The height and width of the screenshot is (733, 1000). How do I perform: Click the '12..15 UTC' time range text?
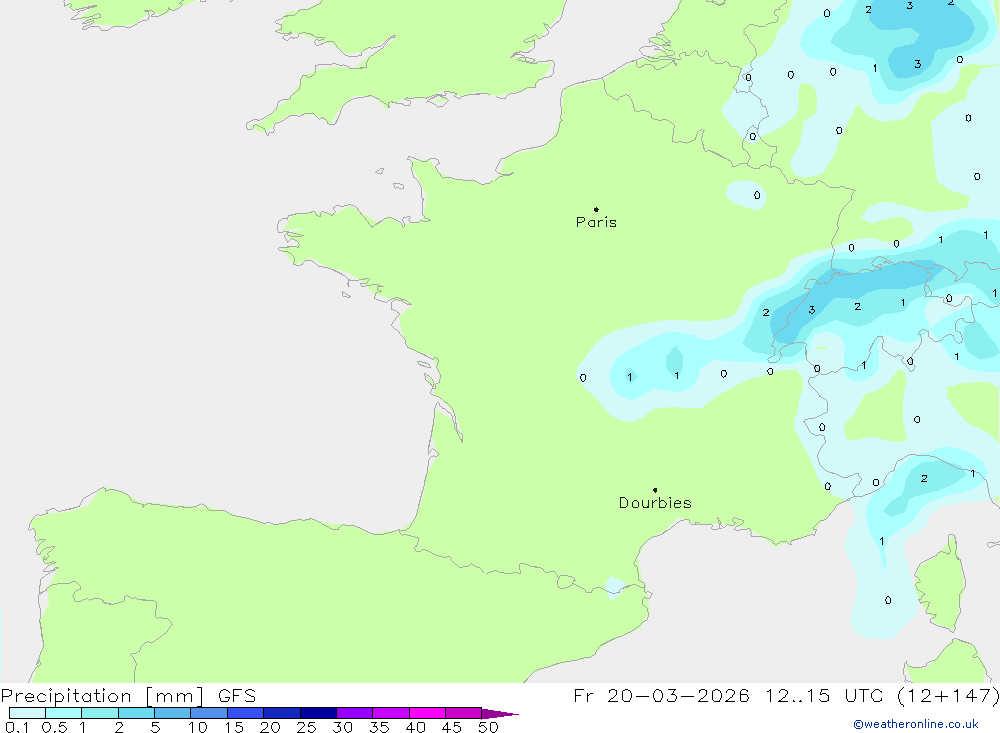827,695
